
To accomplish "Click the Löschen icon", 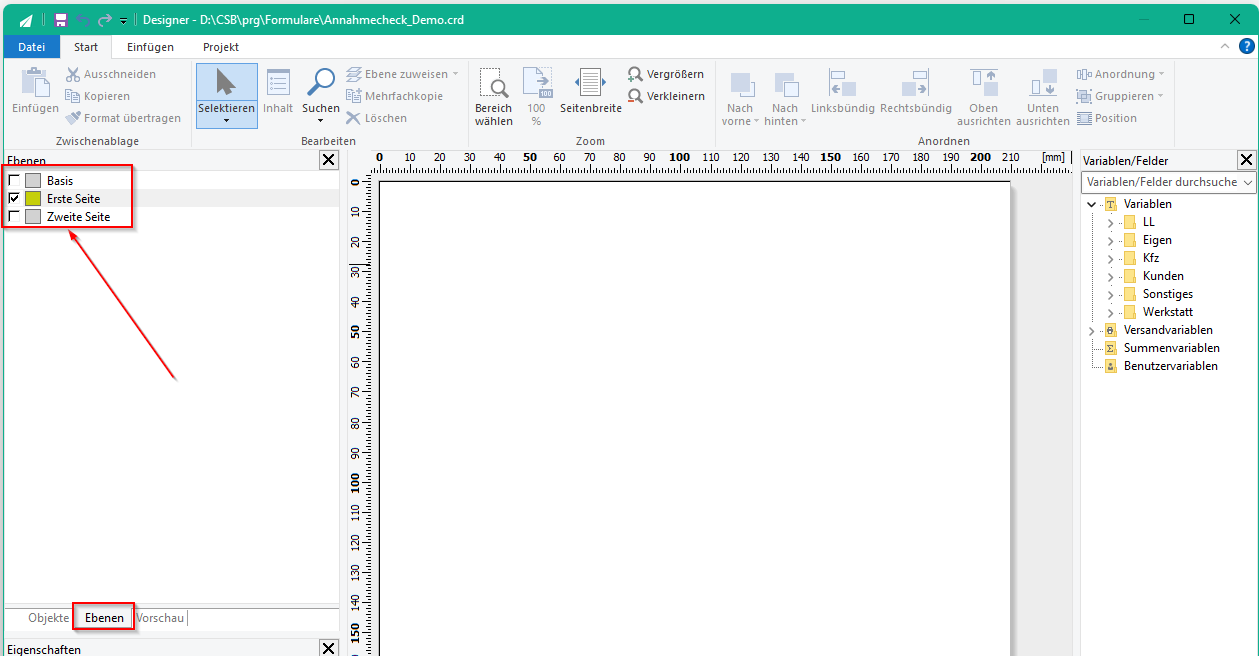I will (x=353, y=118).
